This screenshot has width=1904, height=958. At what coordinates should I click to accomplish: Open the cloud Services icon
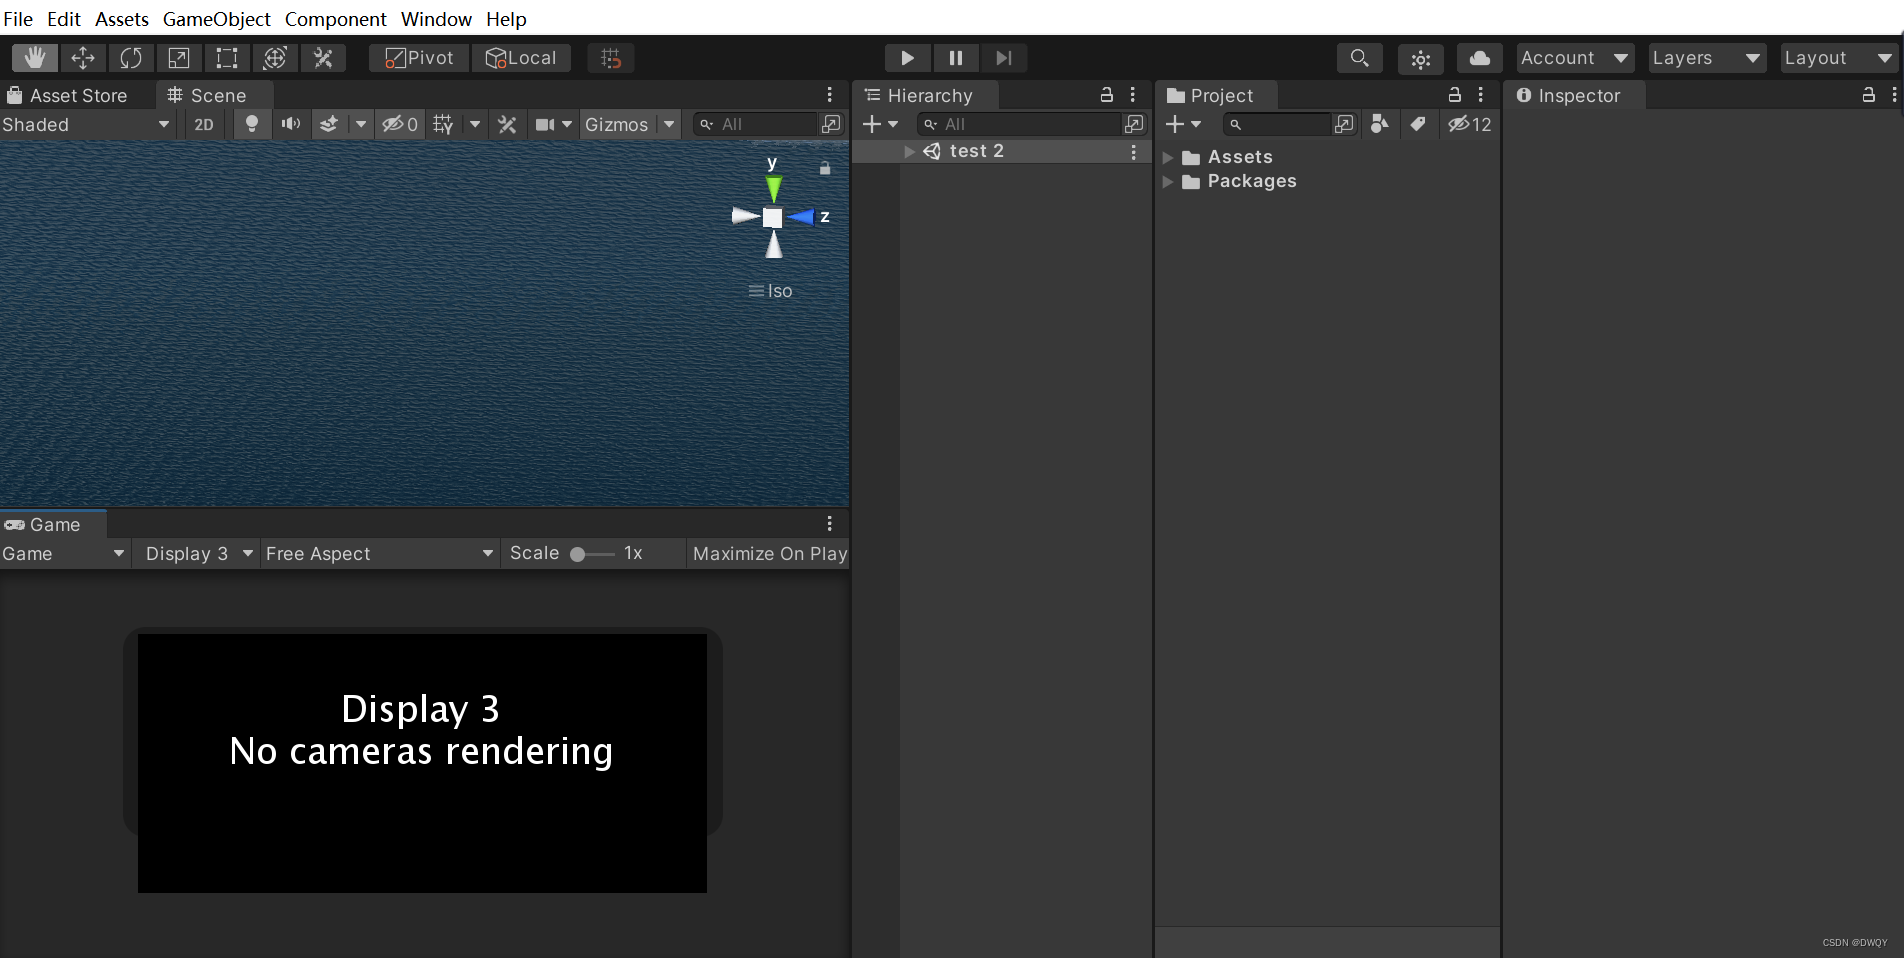tap(1480, 58)
